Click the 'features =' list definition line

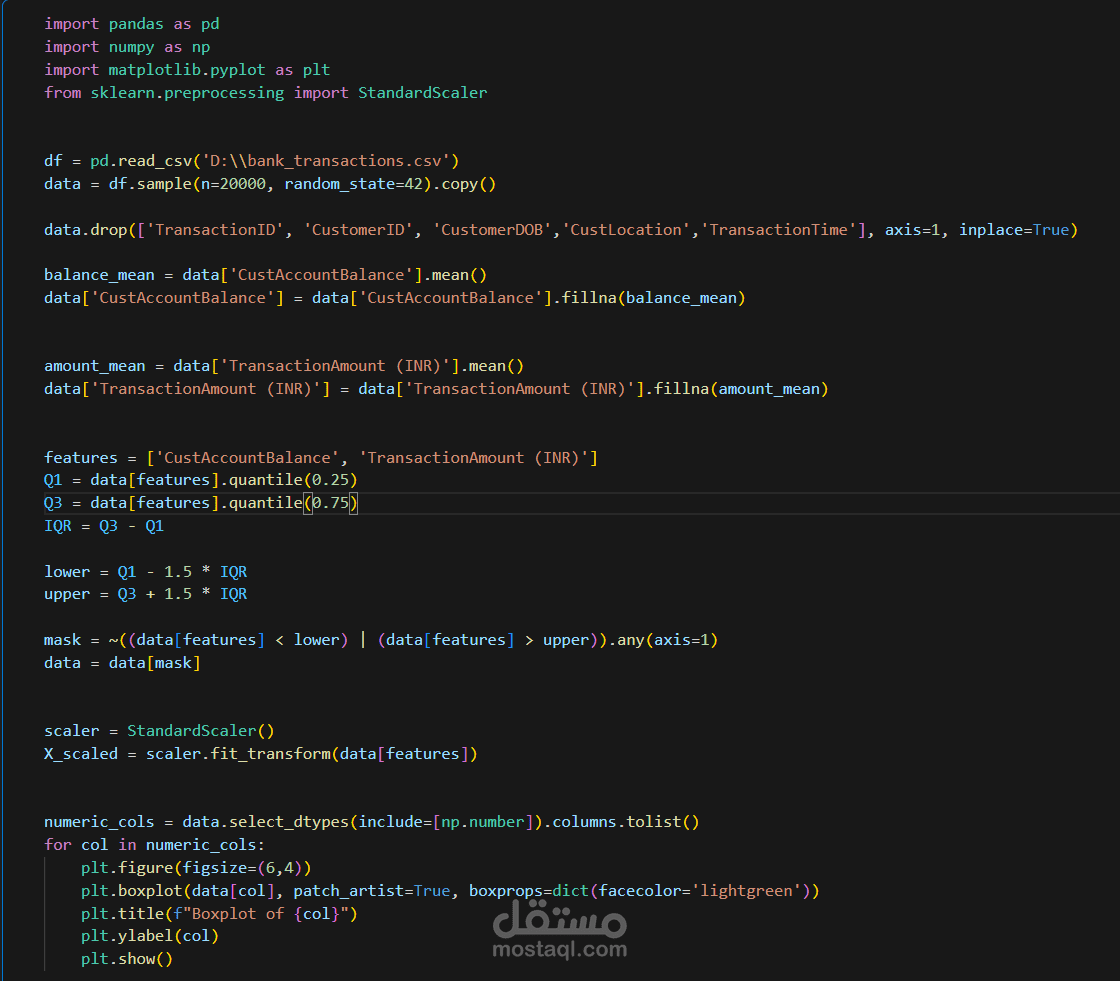click(x=321, y=457)
